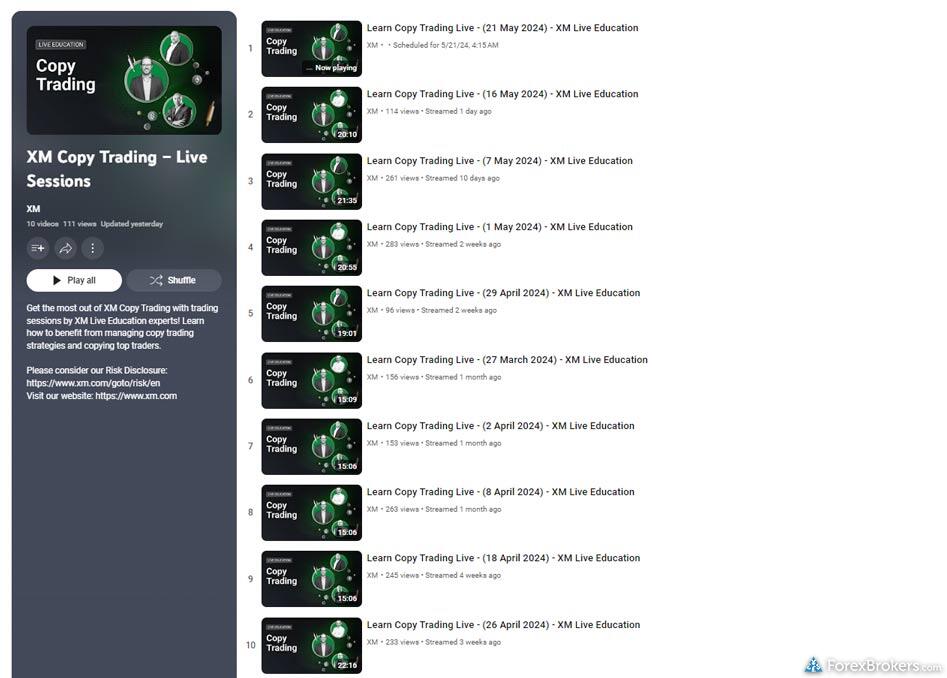Play the 16 May 2024 video thumbnail
This screenshot has height=678, width=947.
click(x=311, y=115)
